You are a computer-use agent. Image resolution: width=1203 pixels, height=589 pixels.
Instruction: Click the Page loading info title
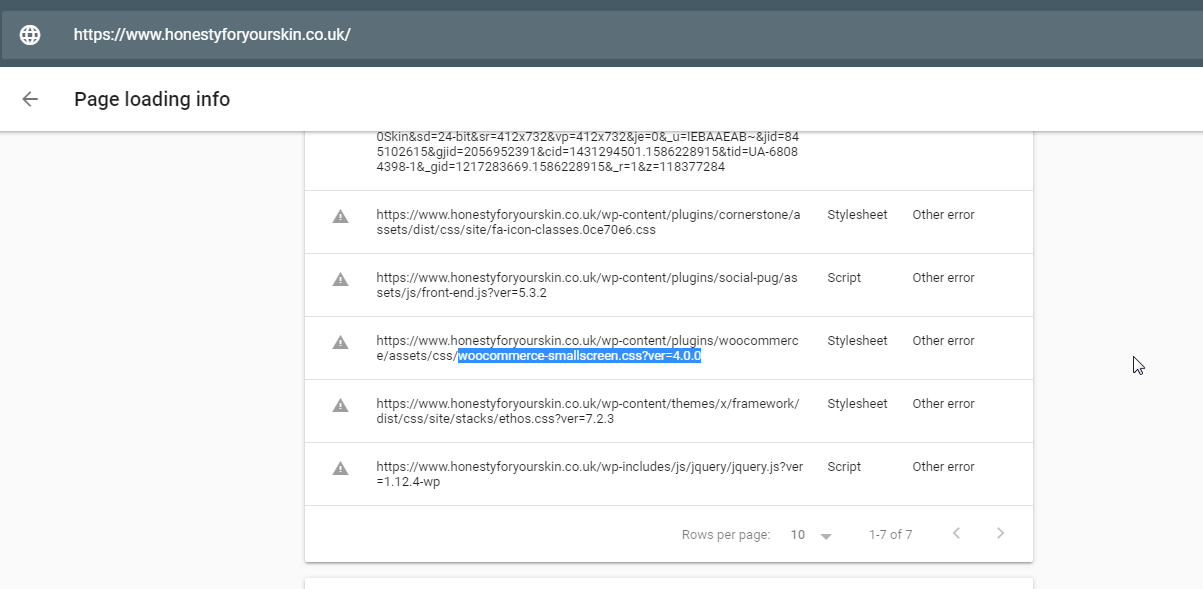click(152, 99)
